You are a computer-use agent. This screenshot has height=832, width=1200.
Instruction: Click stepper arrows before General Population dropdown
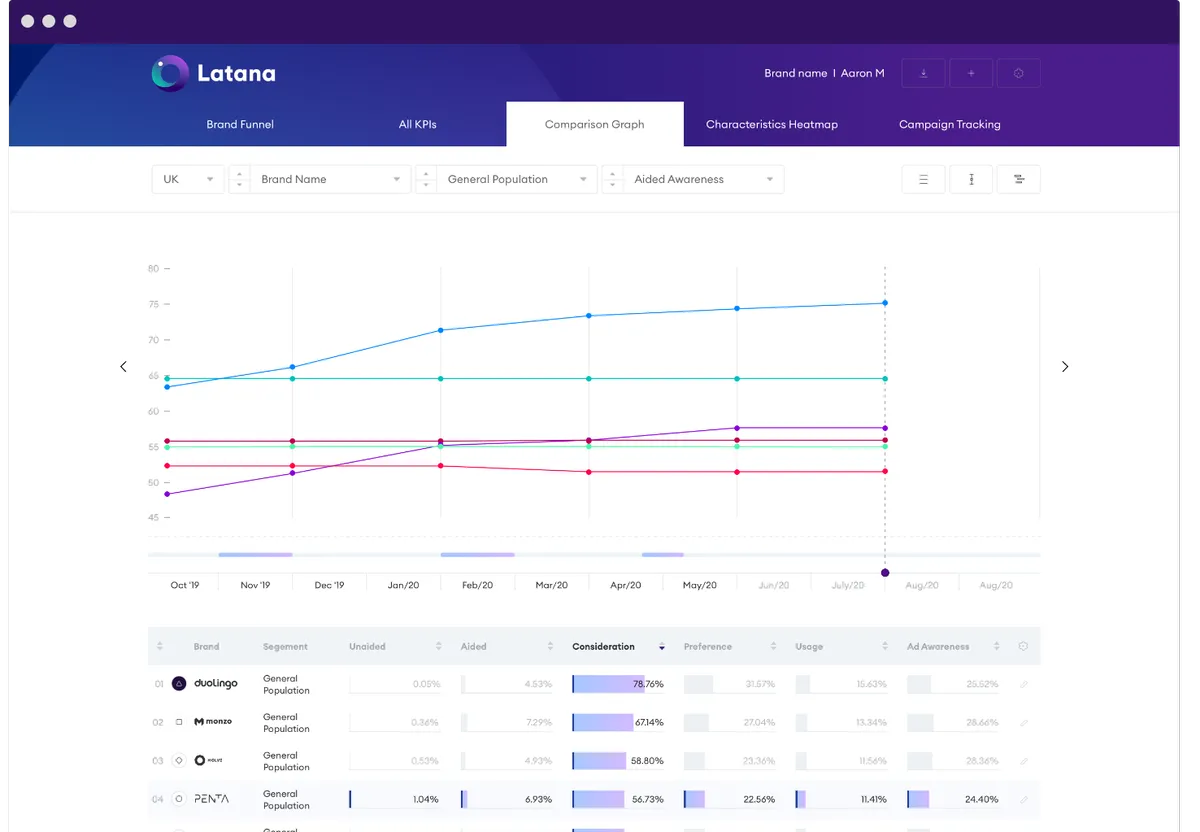point(426,179)
